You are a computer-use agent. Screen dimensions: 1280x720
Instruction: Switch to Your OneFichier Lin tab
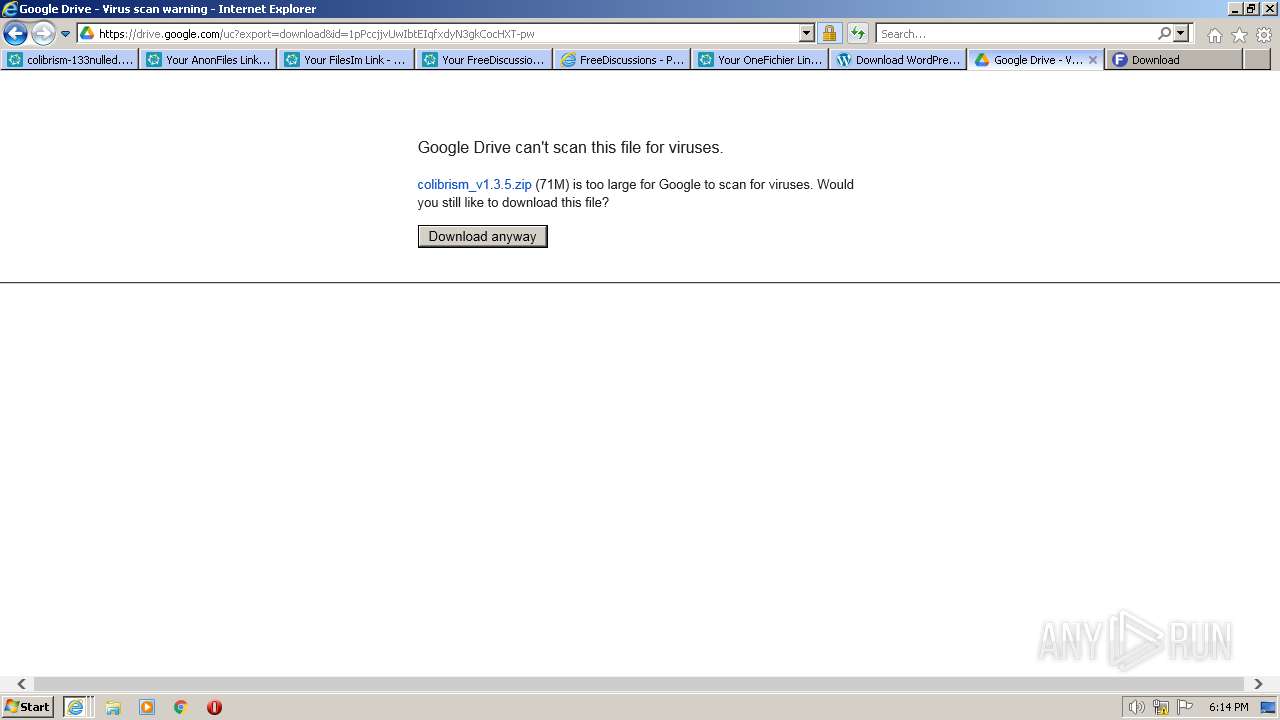pos(760,60)
